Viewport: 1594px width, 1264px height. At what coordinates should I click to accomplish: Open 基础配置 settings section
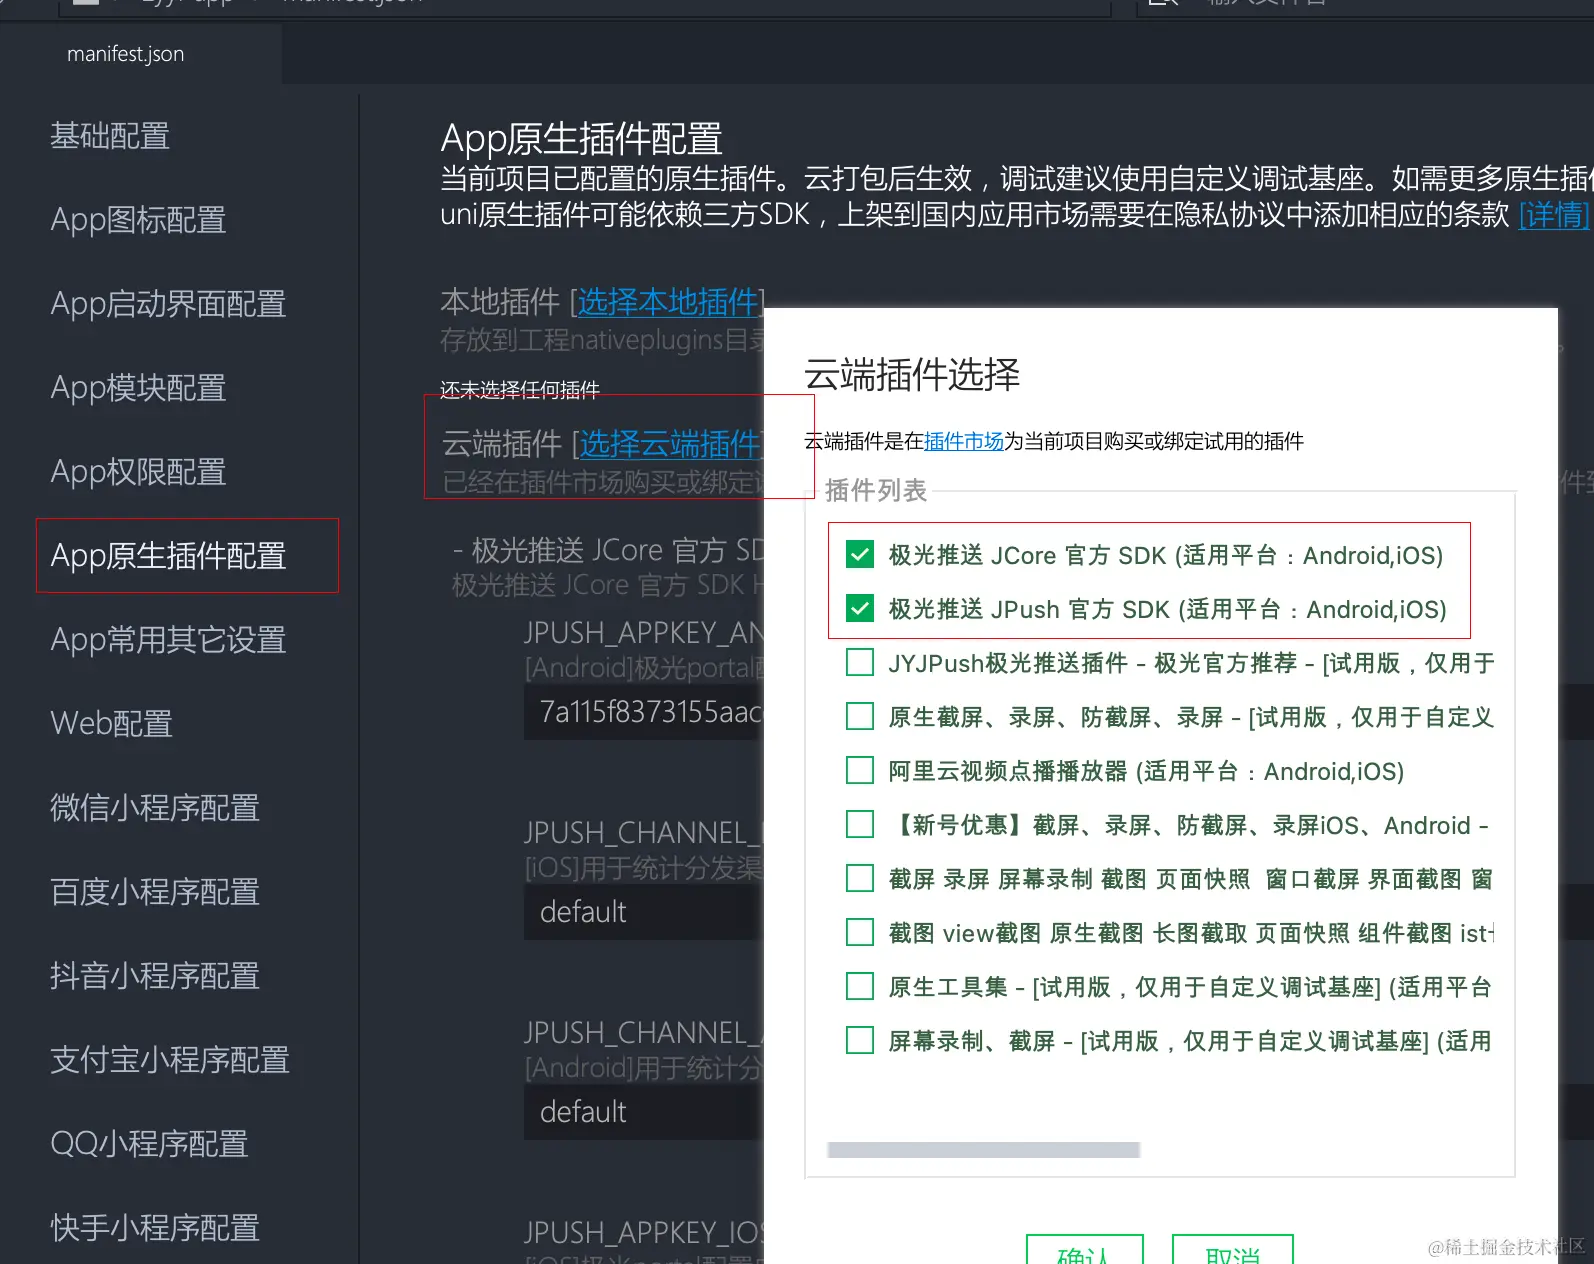110,136
